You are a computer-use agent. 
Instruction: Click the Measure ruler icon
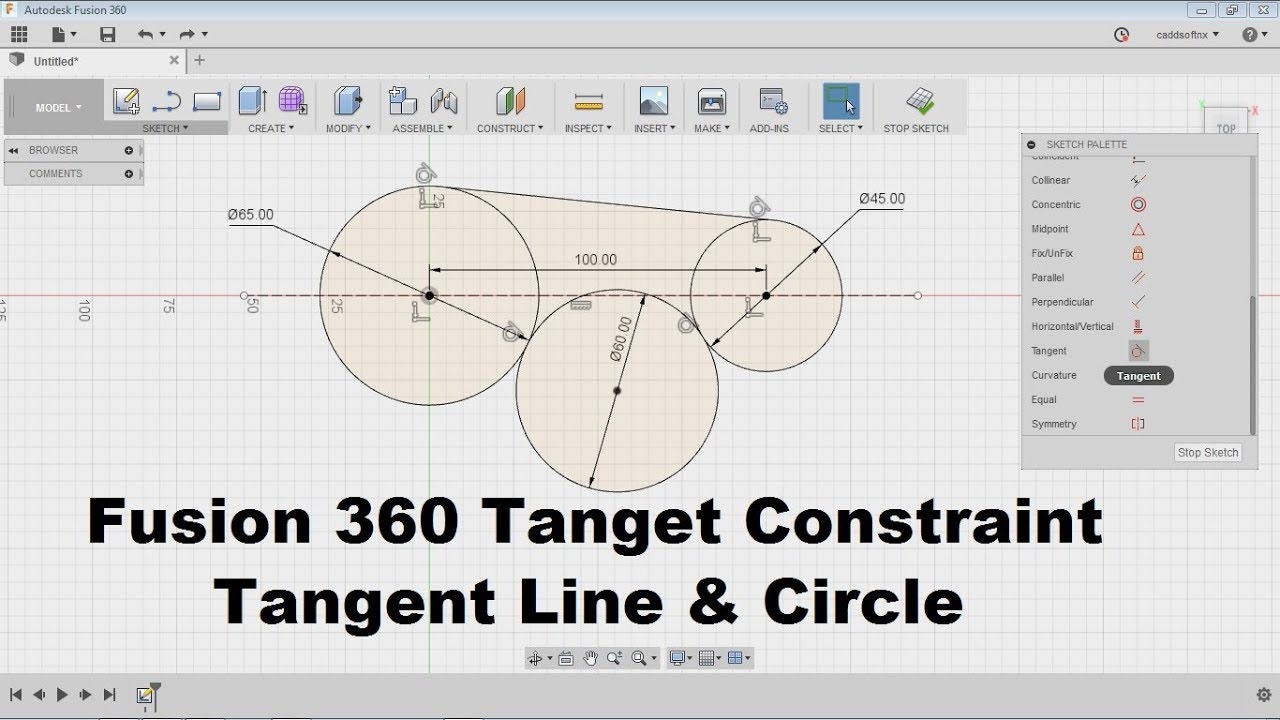tap(589, 102)
